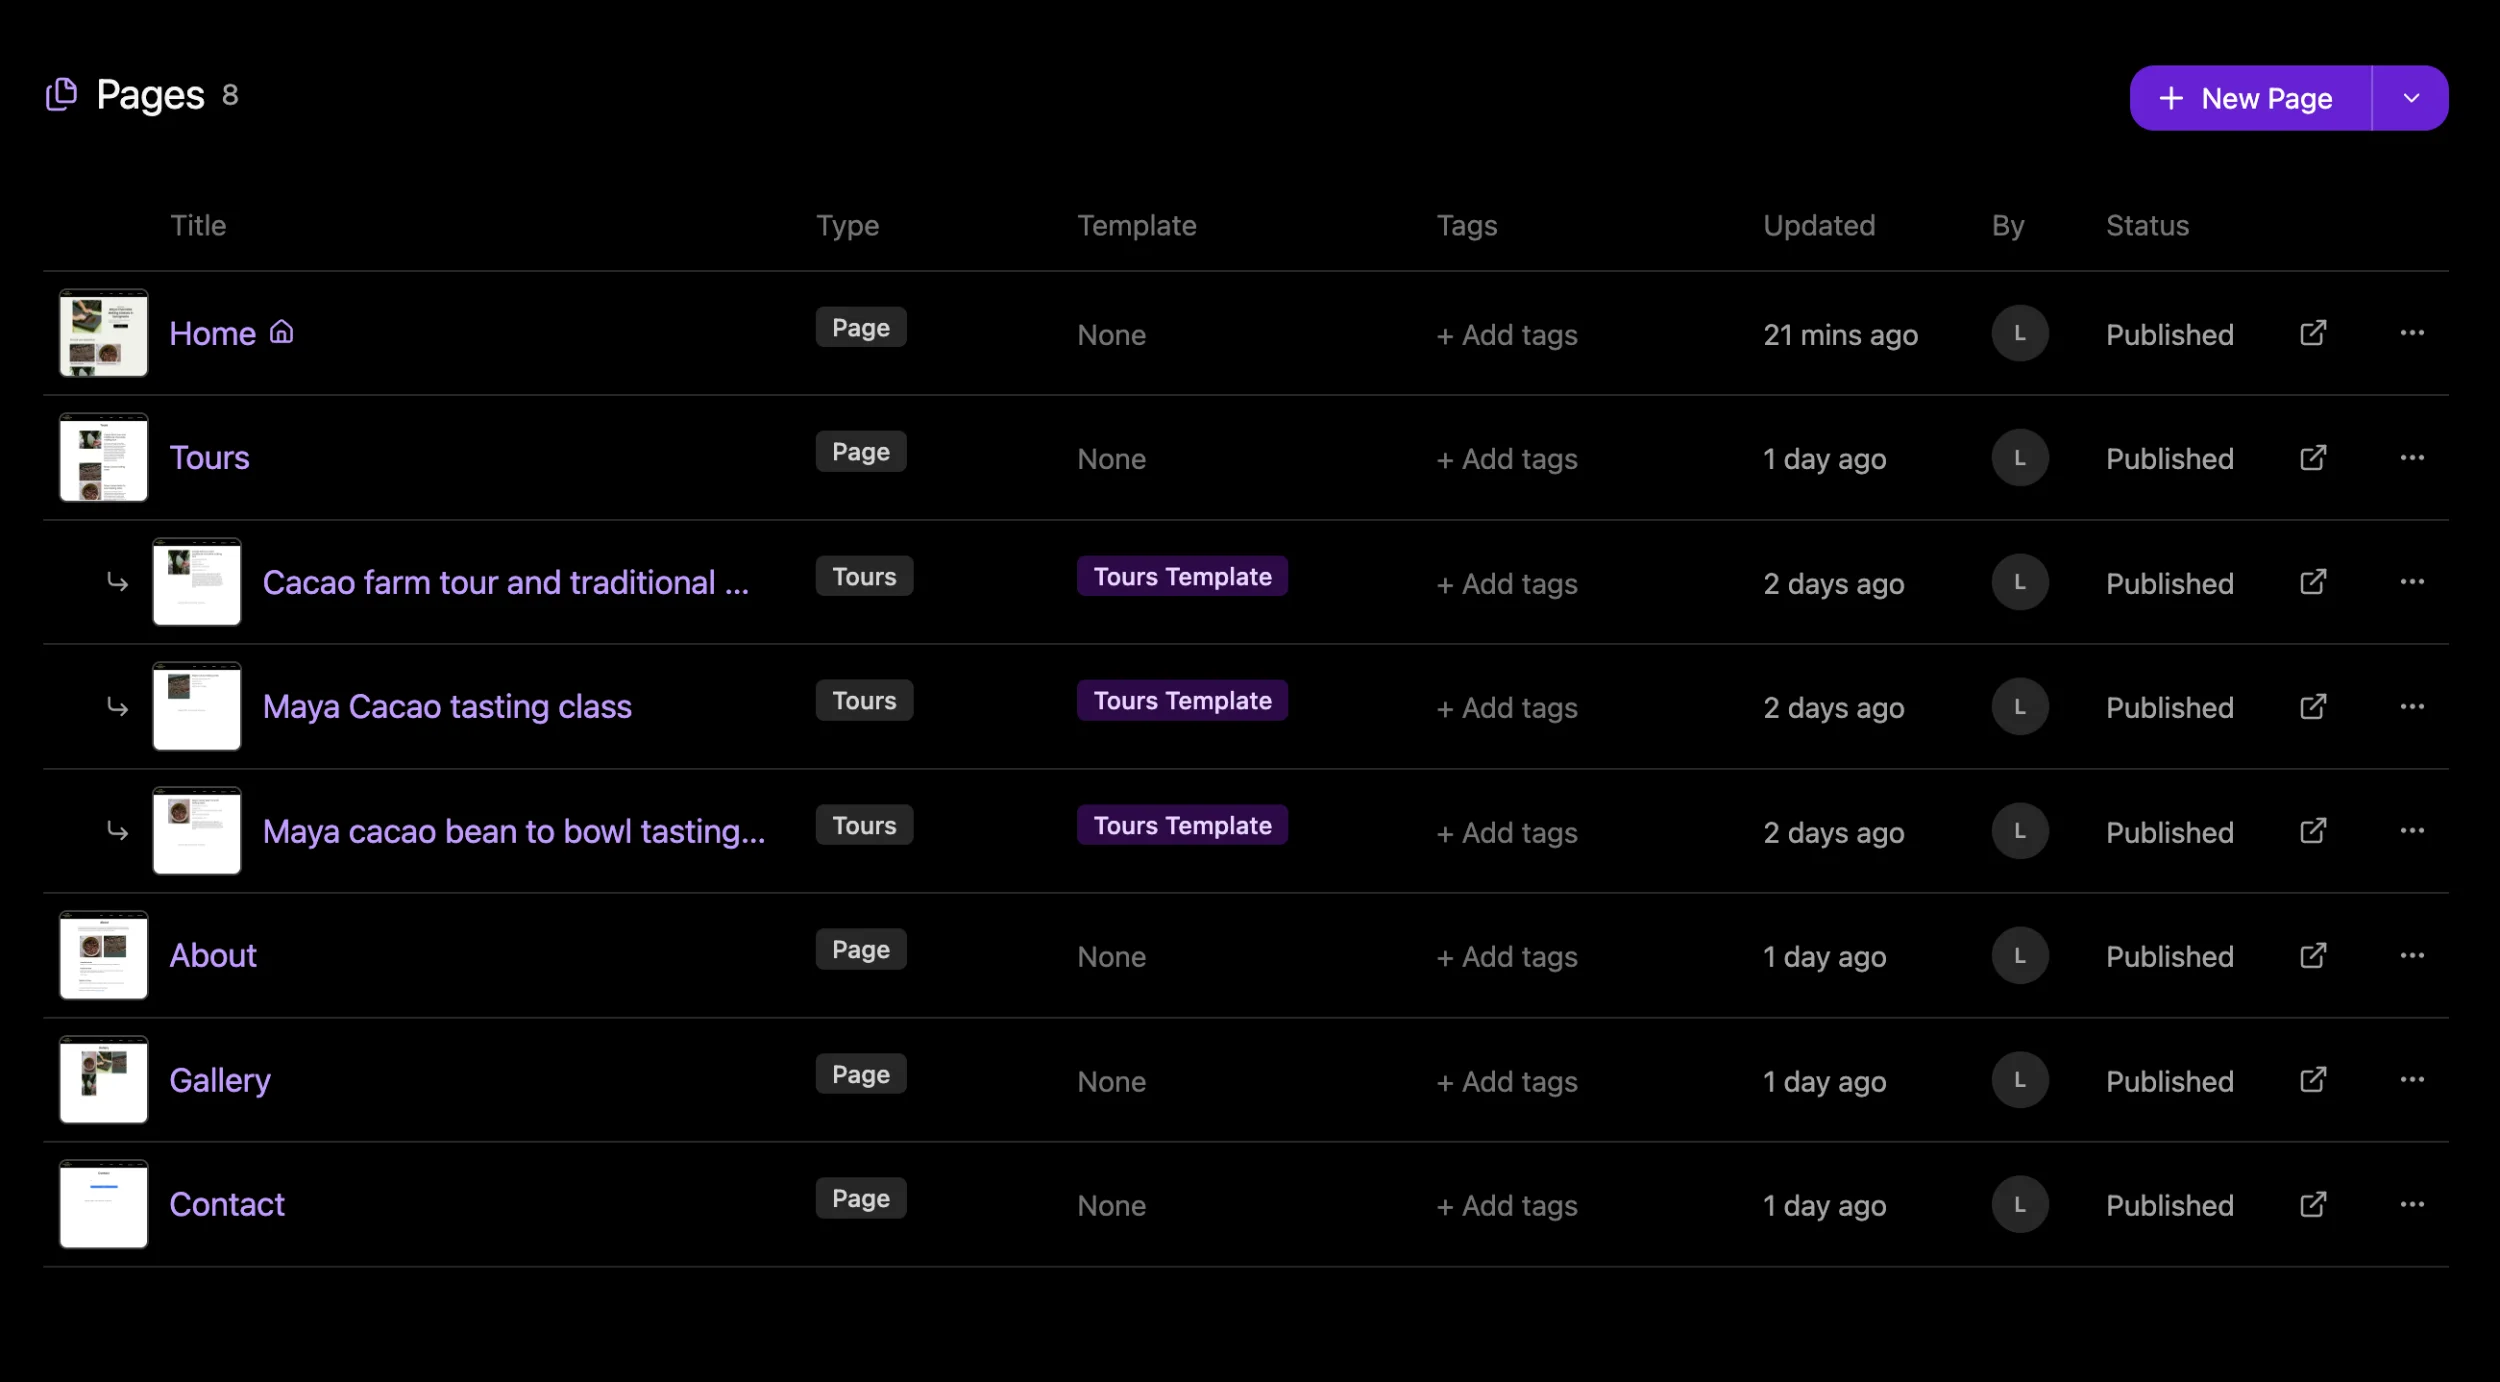Click the New Page button
Screen dimensions: 2500x1382
pyautogui.click(x=2250, y=98)
